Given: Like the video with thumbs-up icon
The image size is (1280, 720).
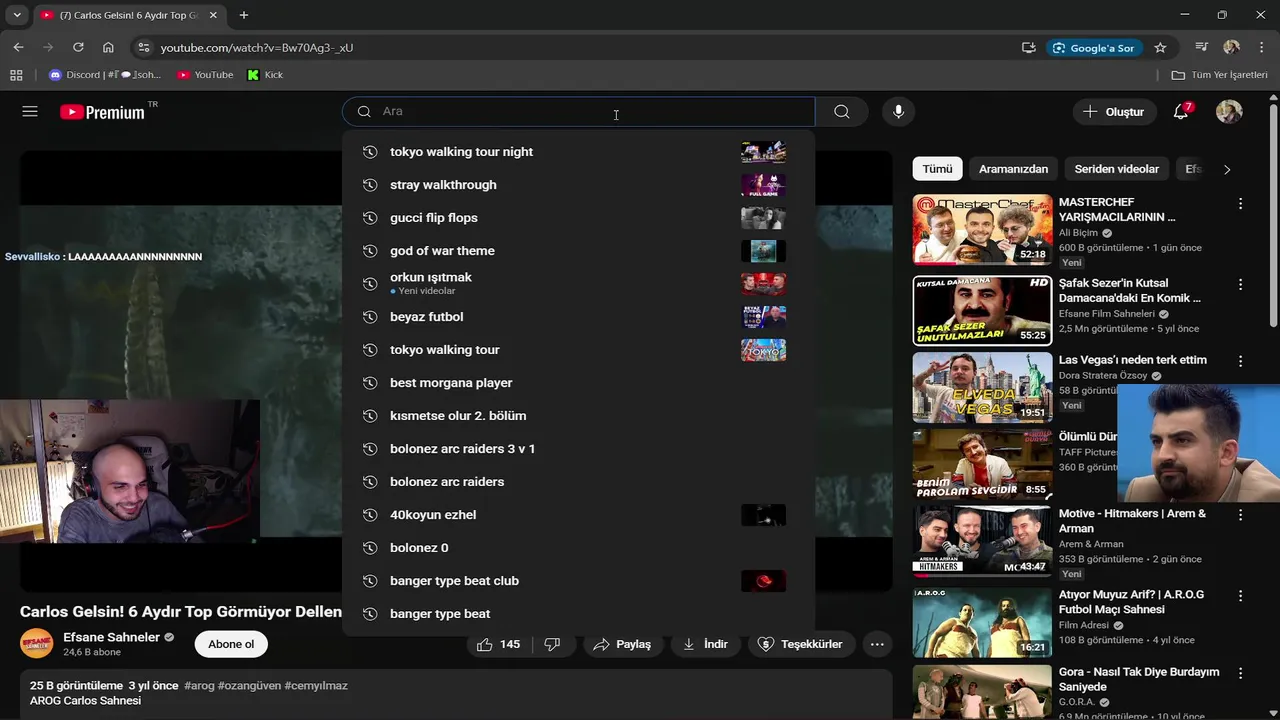Looking at the screenshot, I should (x=498, y=644).
